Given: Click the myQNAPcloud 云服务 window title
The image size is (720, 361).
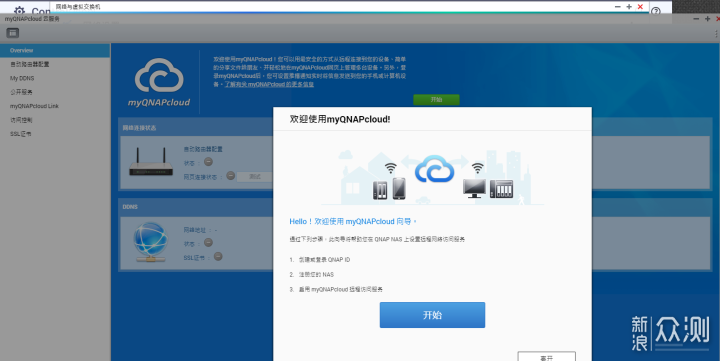Looking at the screenshot, I should [x=32, y=19].
